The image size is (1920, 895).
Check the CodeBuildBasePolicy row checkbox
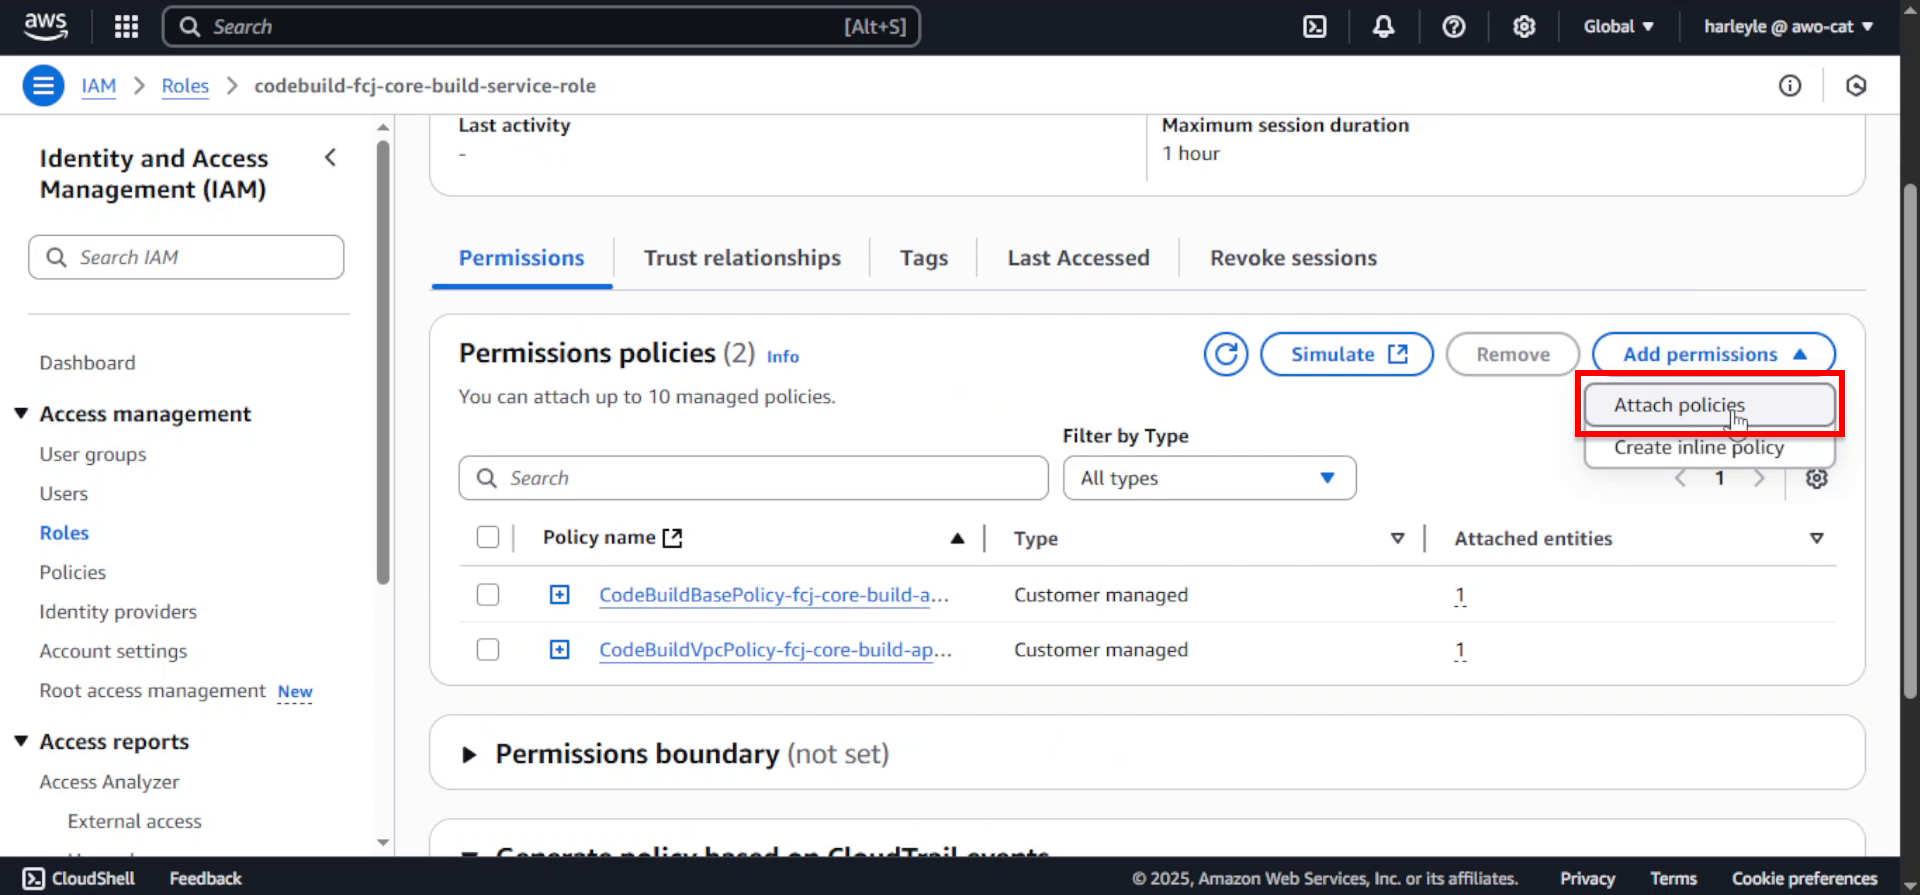click(488, 595)
